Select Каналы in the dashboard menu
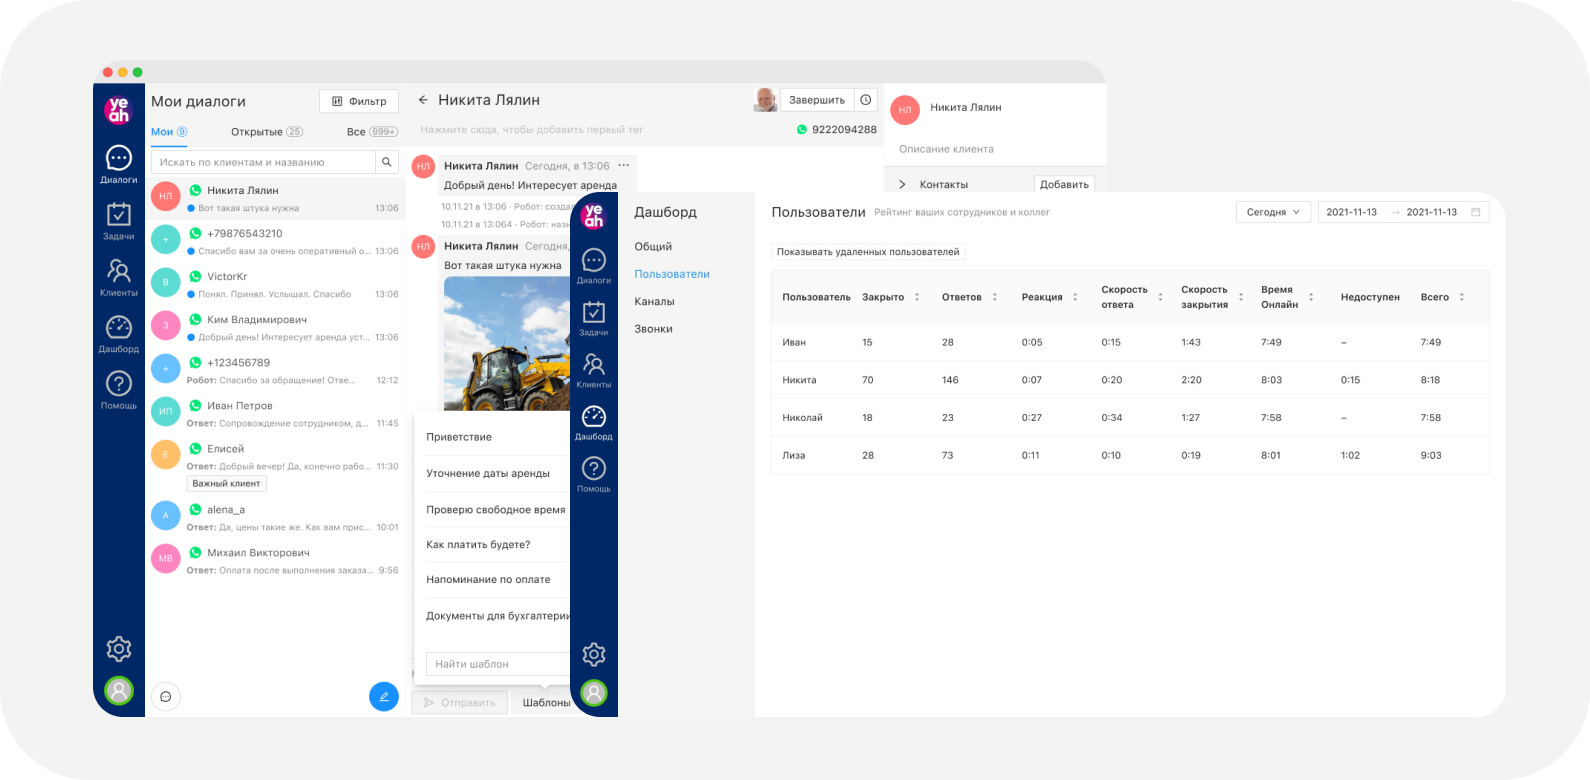This screenshot has width=1590, height=780. 654,301
